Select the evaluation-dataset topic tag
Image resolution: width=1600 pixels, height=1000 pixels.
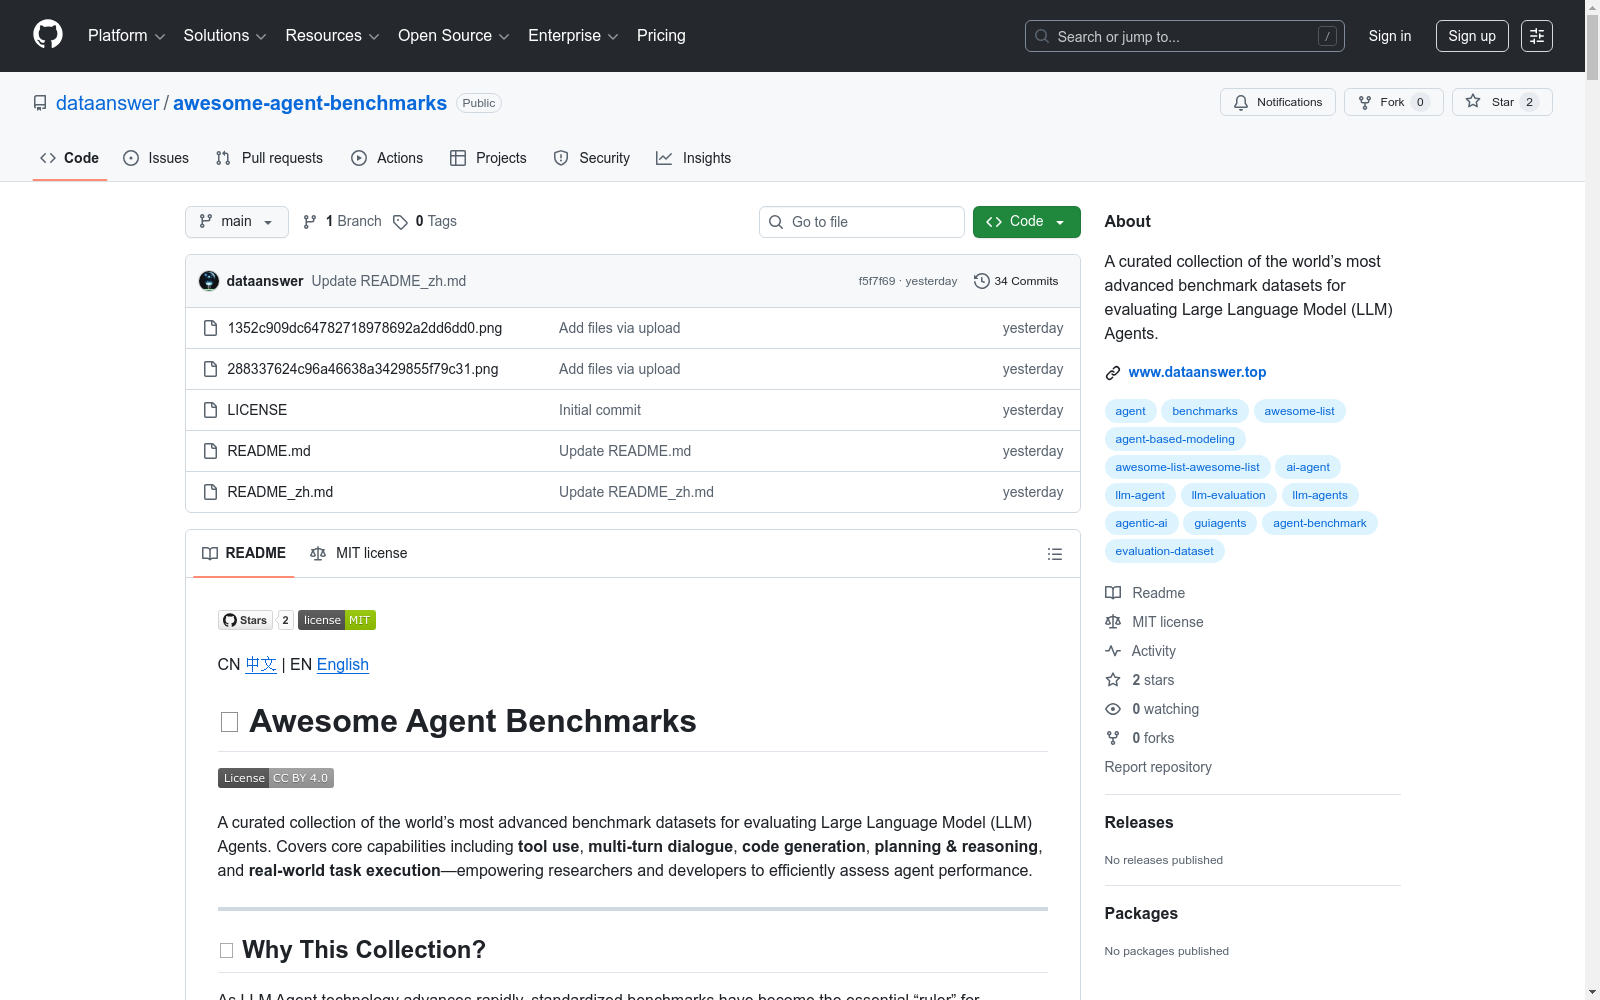tap(1164, 551)
